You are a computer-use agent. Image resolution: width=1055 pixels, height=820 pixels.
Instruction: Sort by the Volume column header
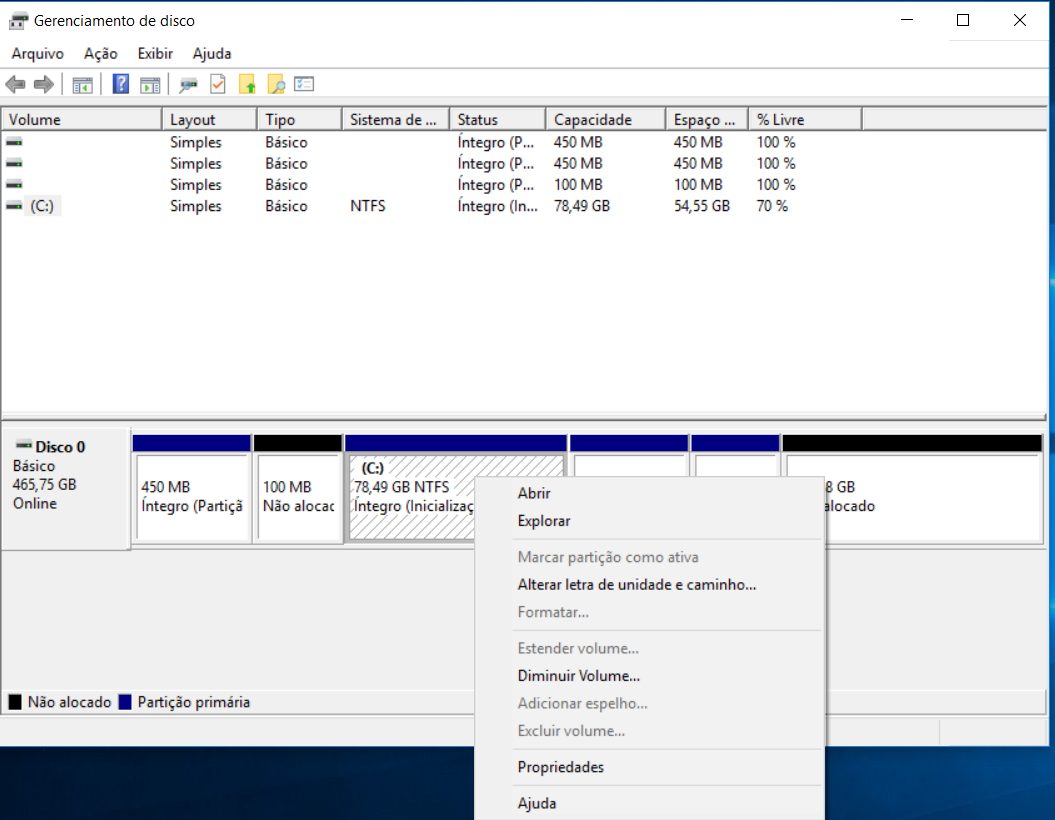tap(81, 120)
